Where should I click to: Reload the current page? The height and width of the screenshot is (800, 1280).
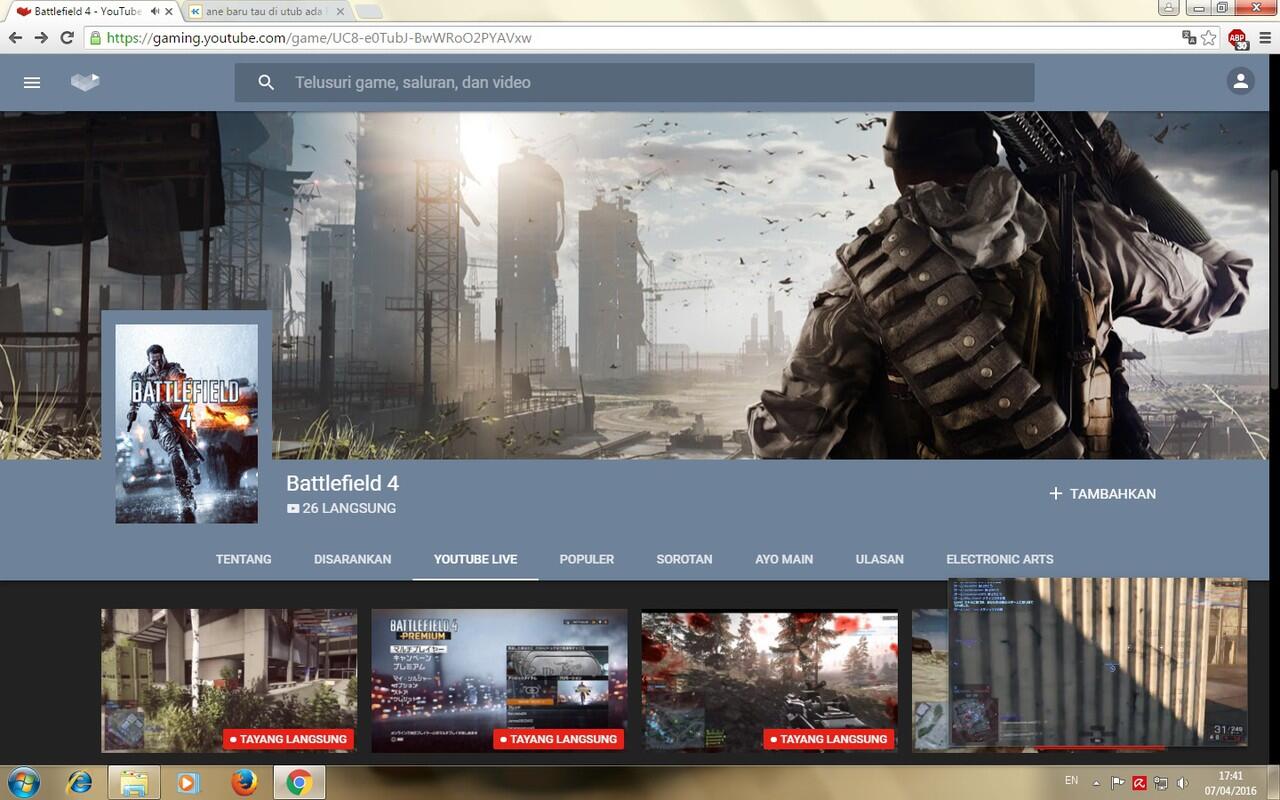point(67,38)
